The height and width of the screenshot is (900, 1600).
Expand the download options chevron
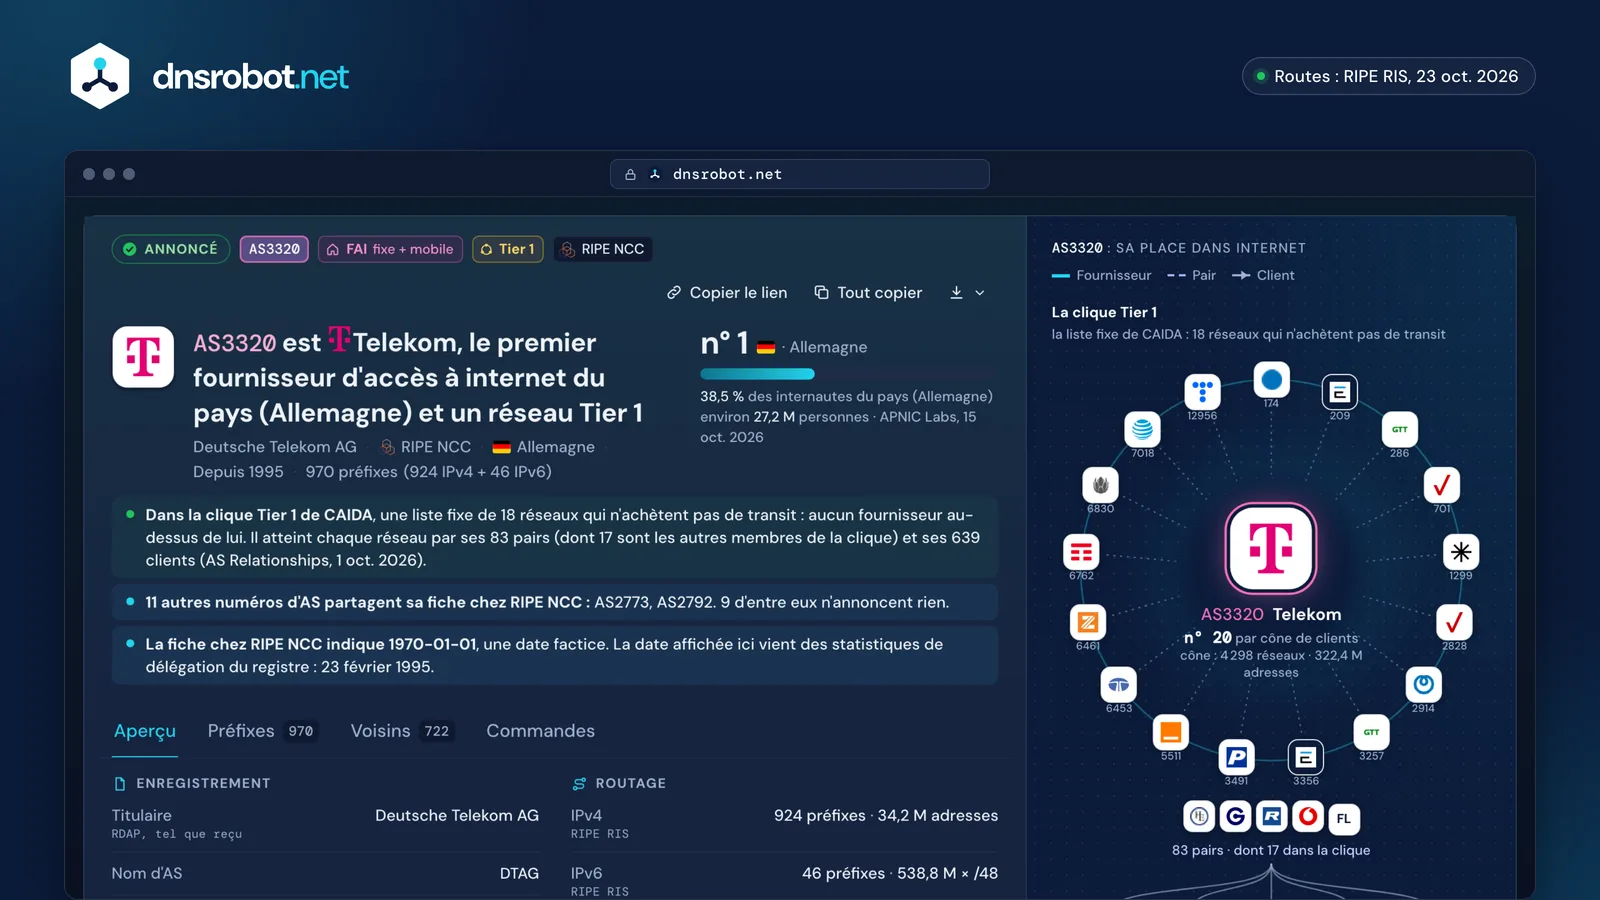pyautogui.click(x=980, y=293)
